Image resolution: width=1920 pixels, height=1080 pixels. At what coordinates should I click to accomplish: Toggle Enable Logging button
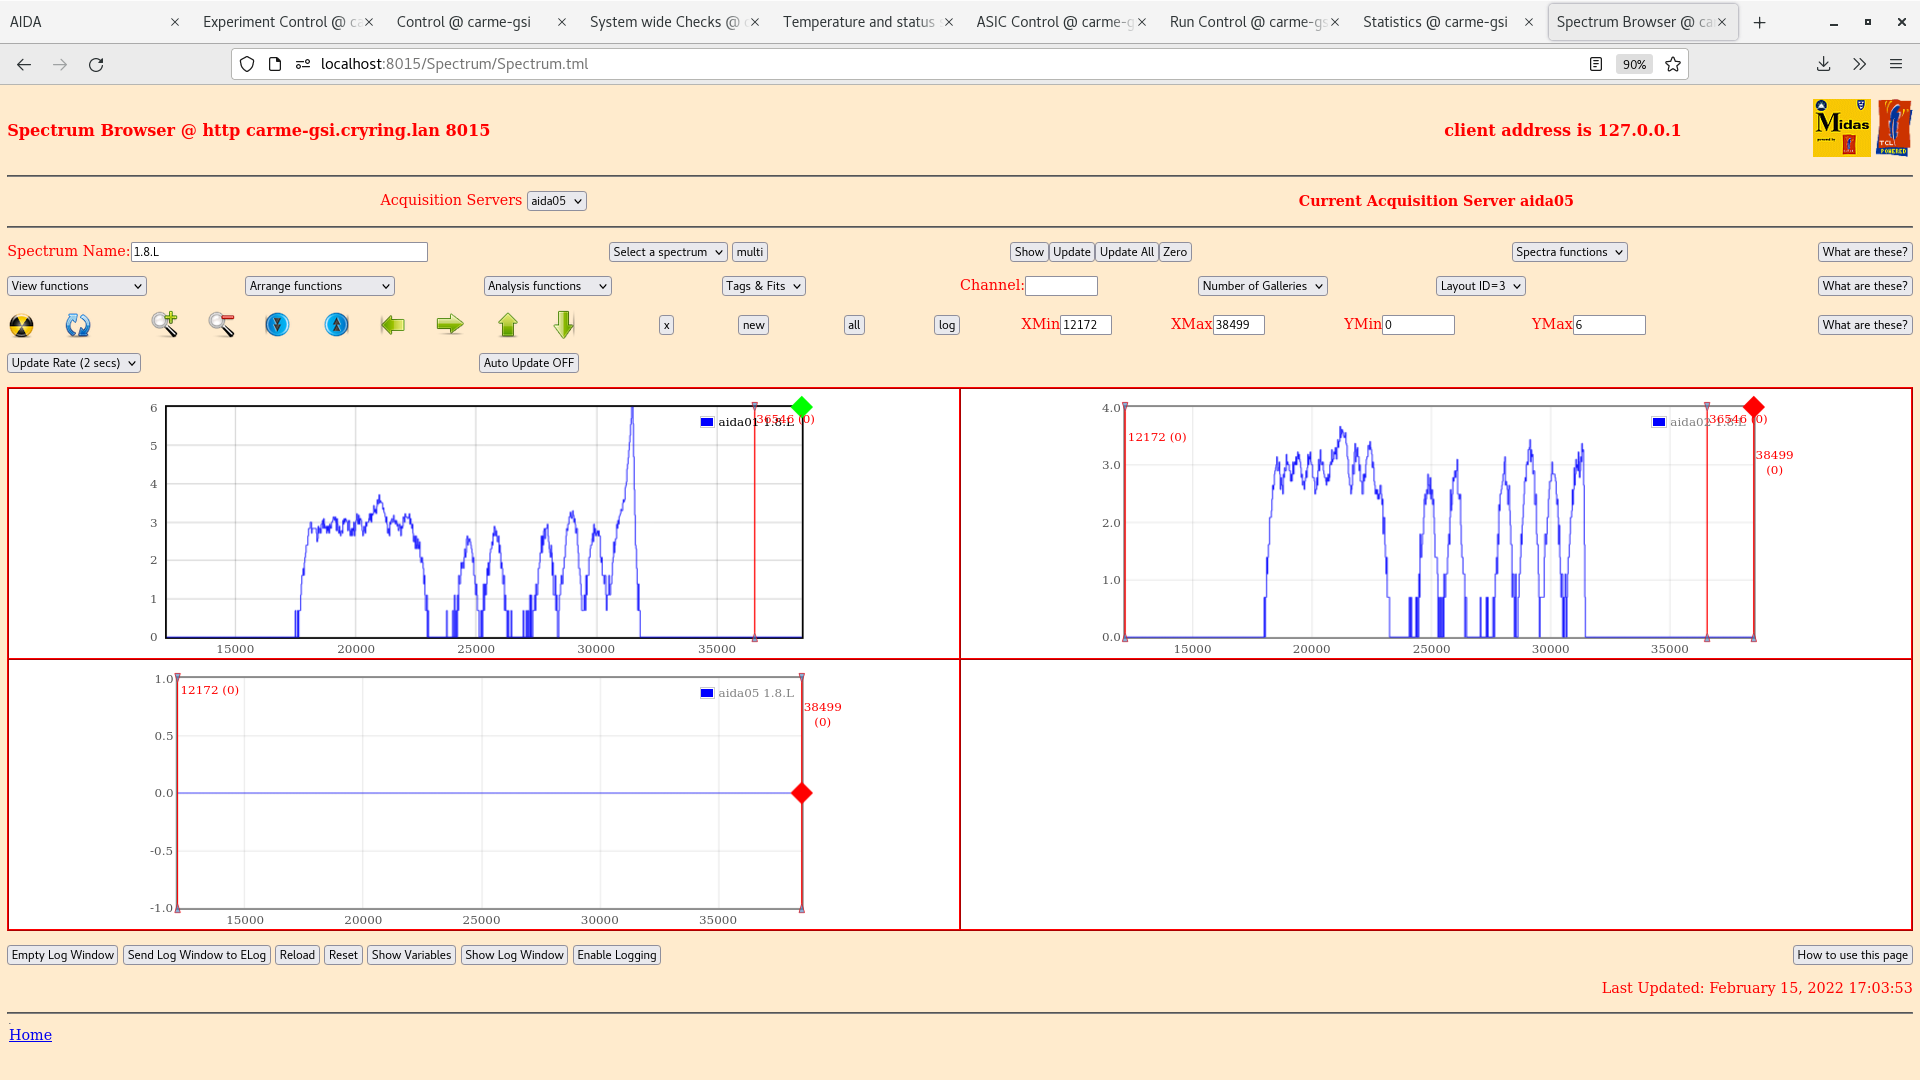[x=617, y=955]
